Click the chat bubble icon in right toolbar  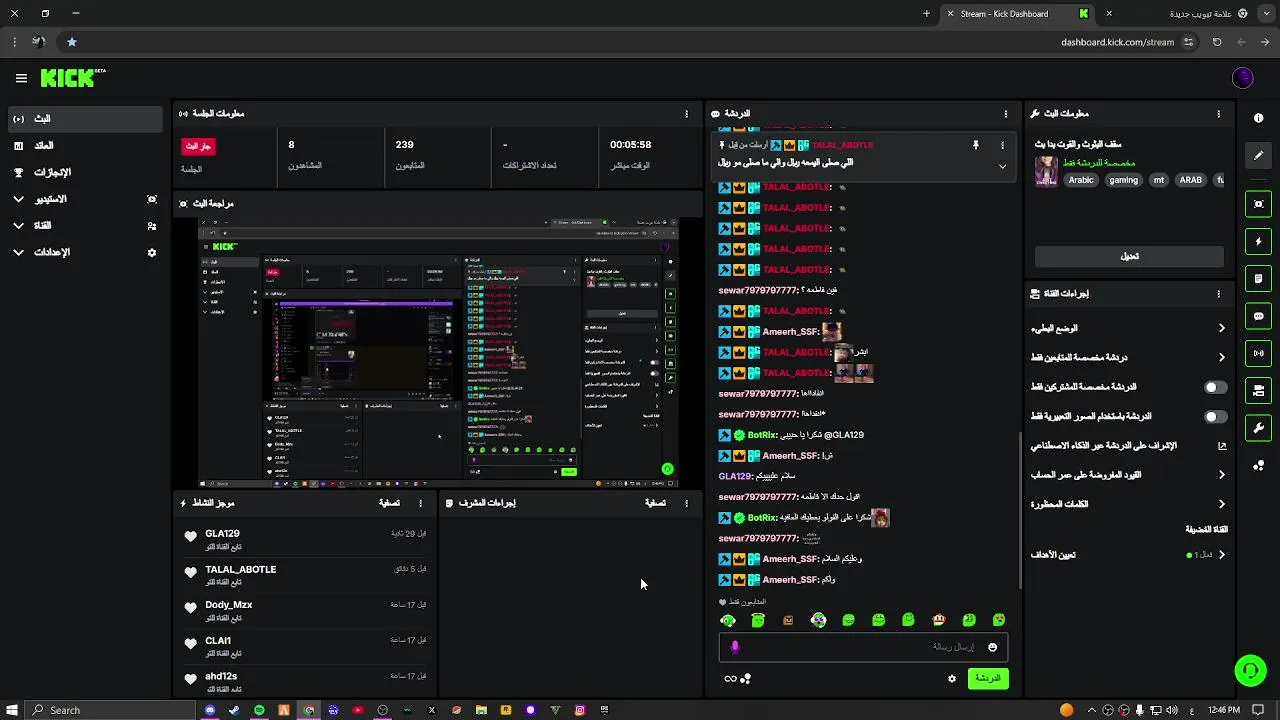(x=1258, y=316)
